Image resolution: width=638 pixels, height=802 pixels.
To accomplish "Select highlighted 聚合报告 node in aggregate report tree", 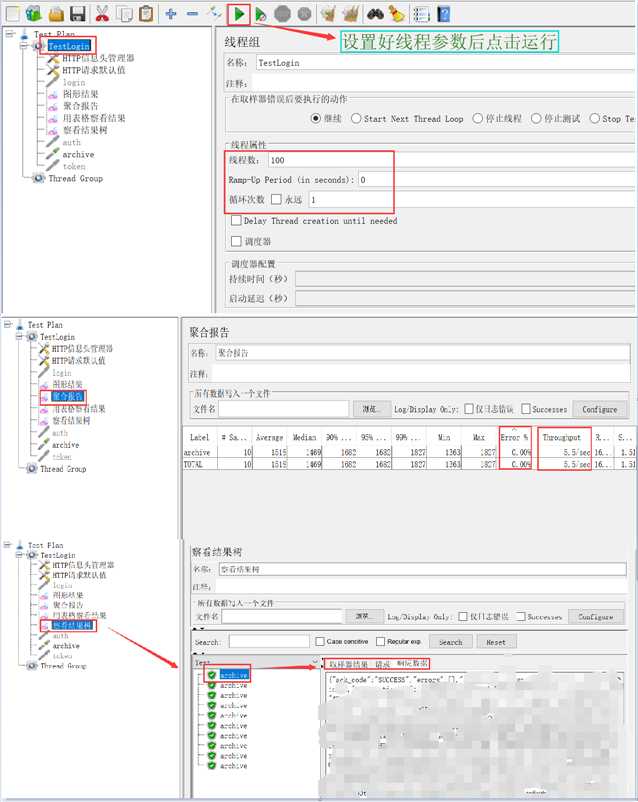I will click(x=67, y=396).
